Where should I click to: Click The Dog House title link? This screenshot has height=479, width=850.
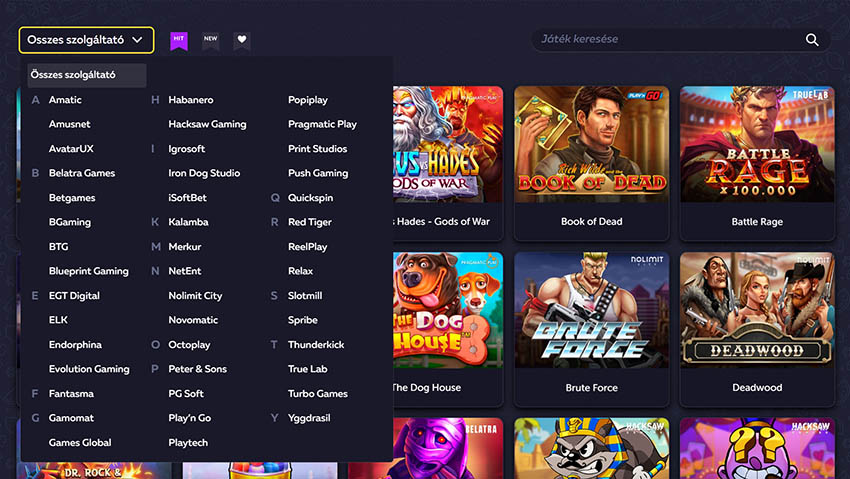pos(427,388)
